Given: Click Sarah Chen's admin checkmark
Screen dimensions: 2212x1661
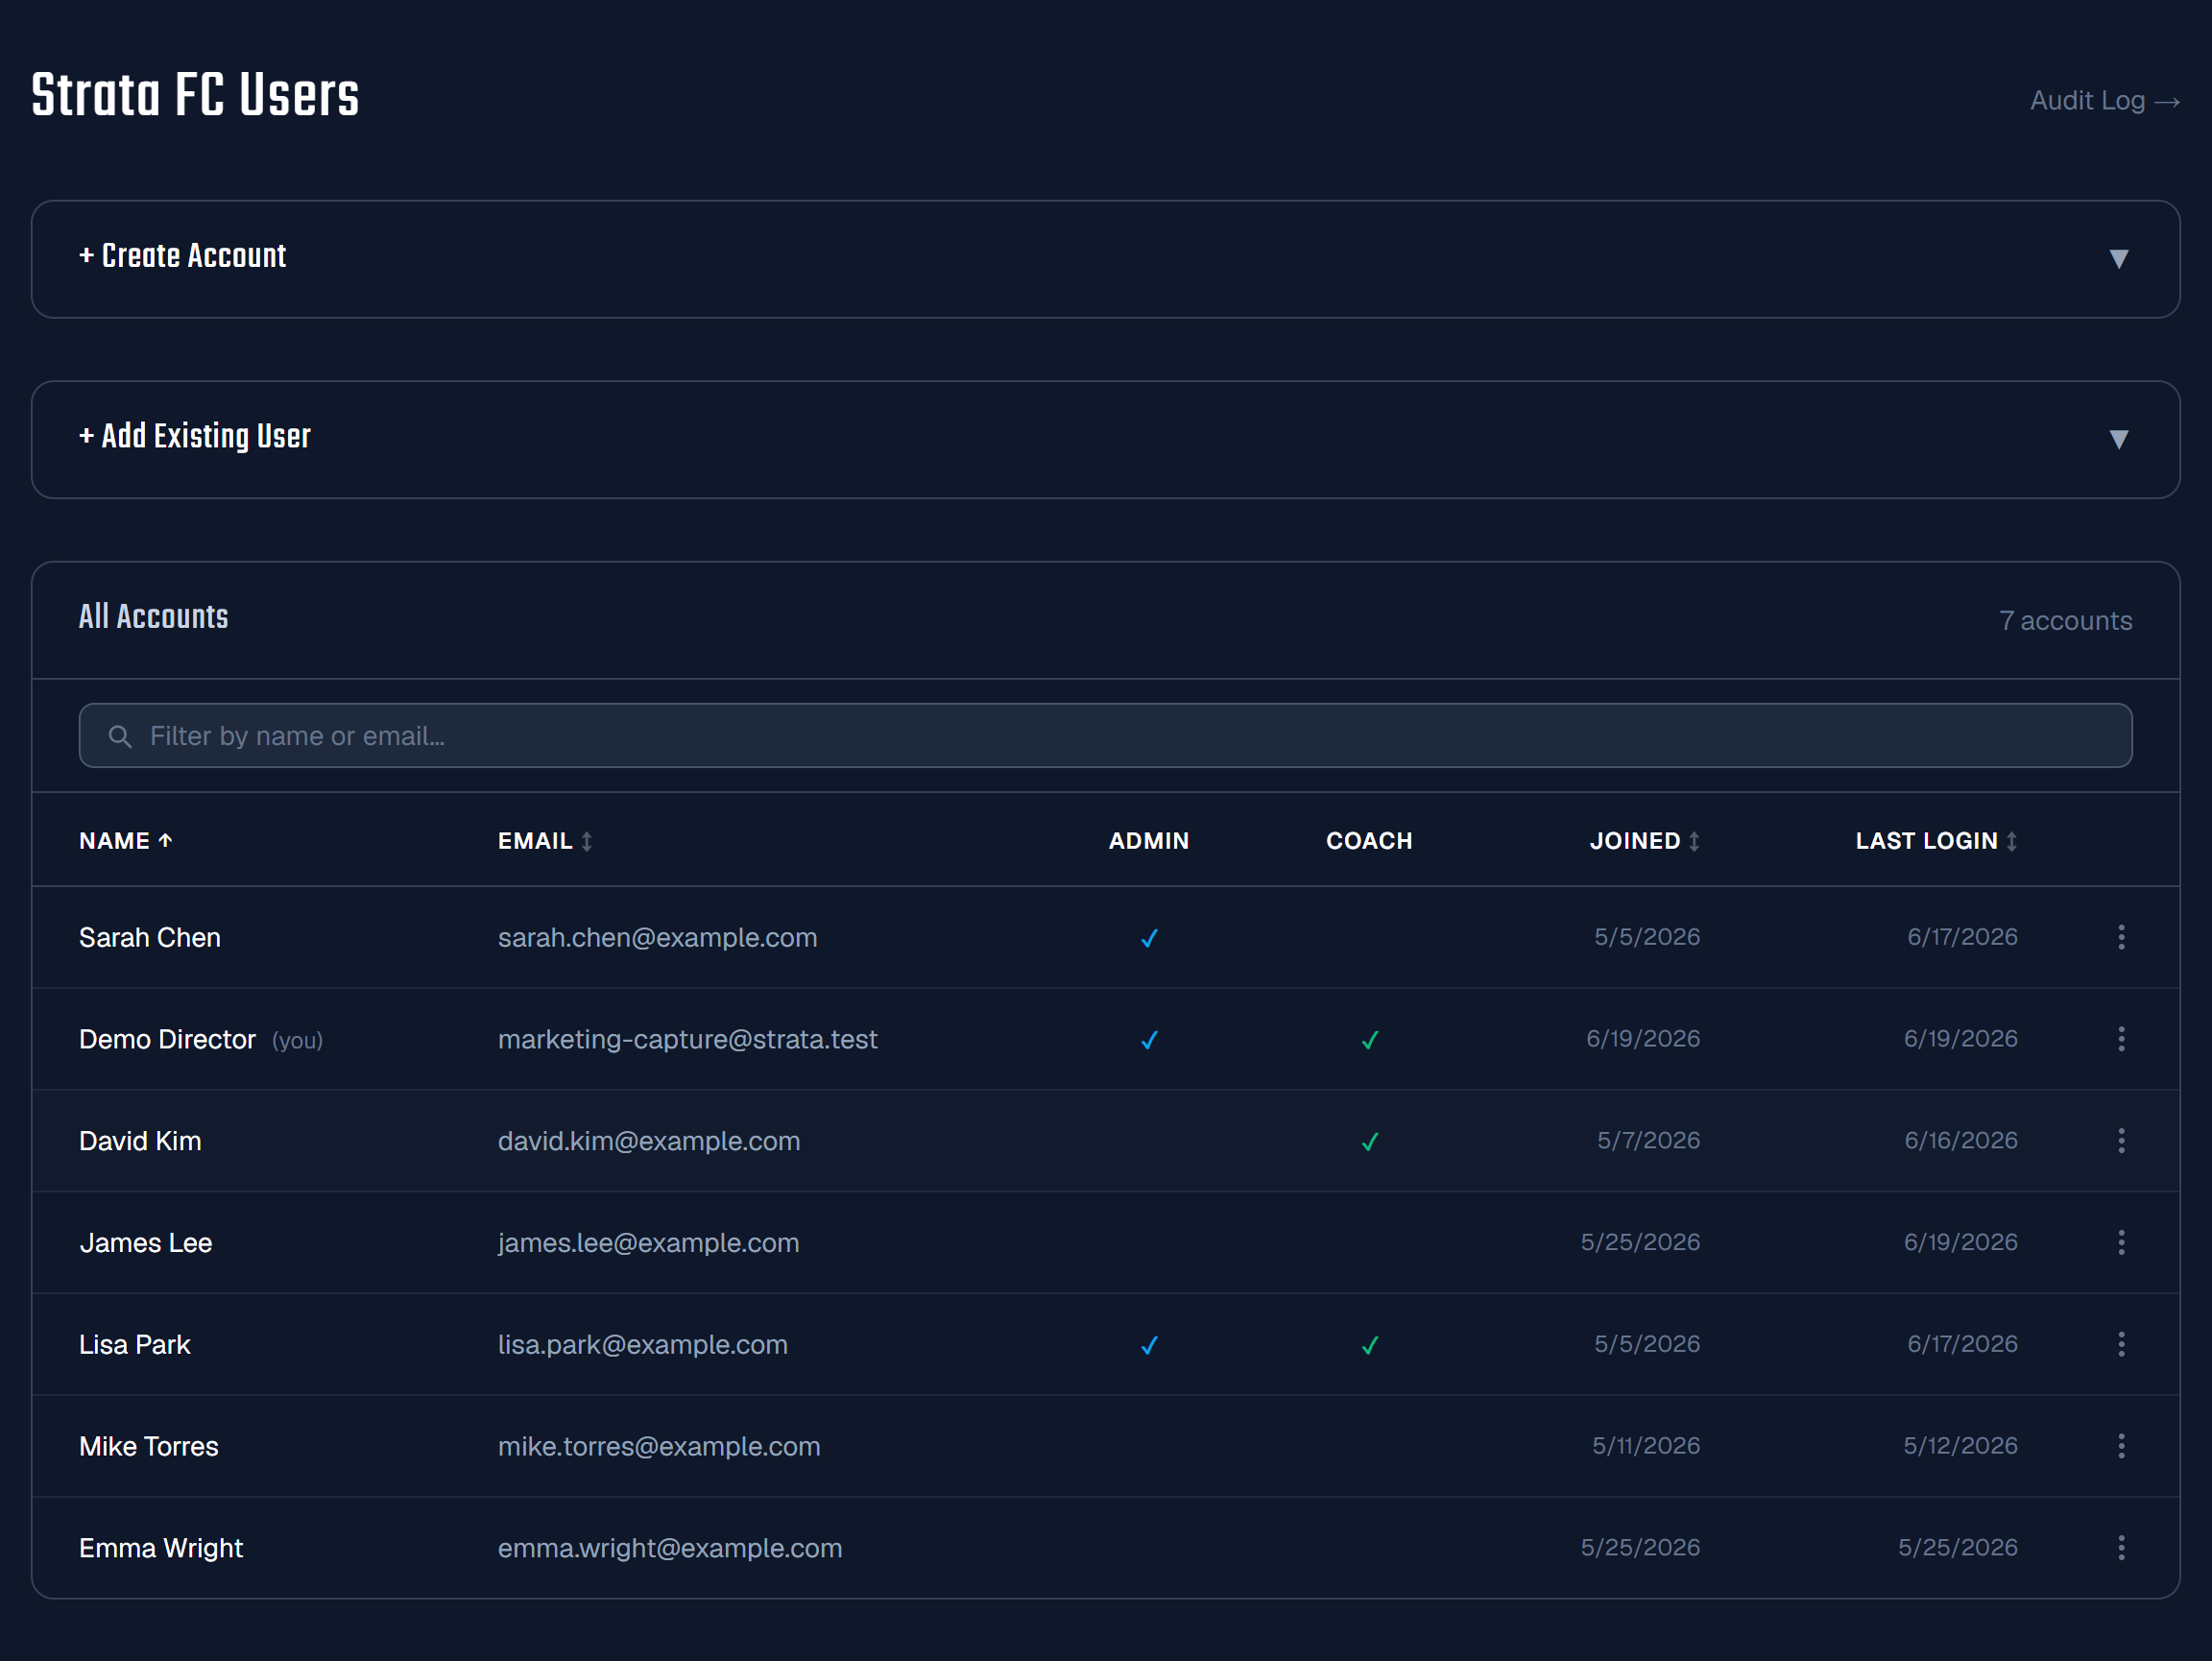Looking at the screenshot, I should (x=1149, y=938).
